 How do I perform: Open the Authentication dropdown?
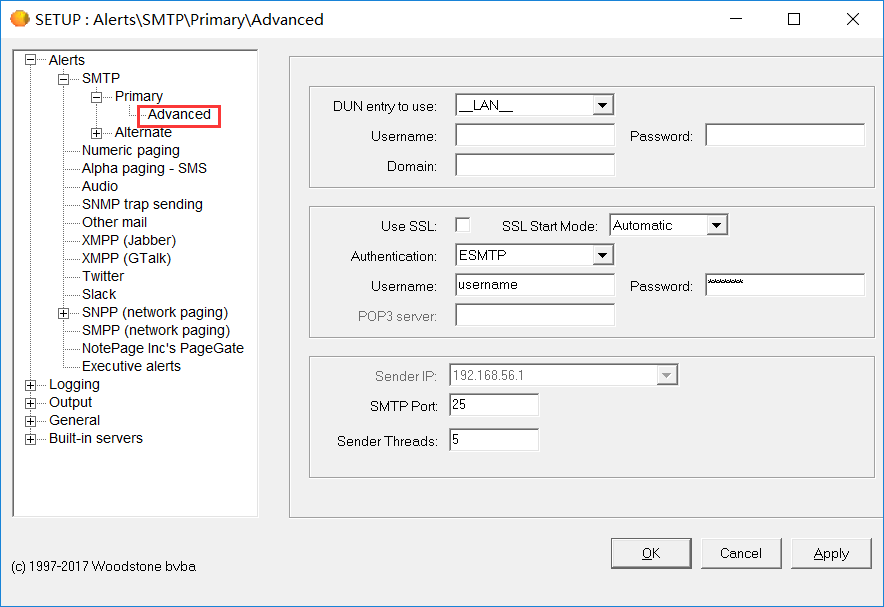[x=601, y=255]
